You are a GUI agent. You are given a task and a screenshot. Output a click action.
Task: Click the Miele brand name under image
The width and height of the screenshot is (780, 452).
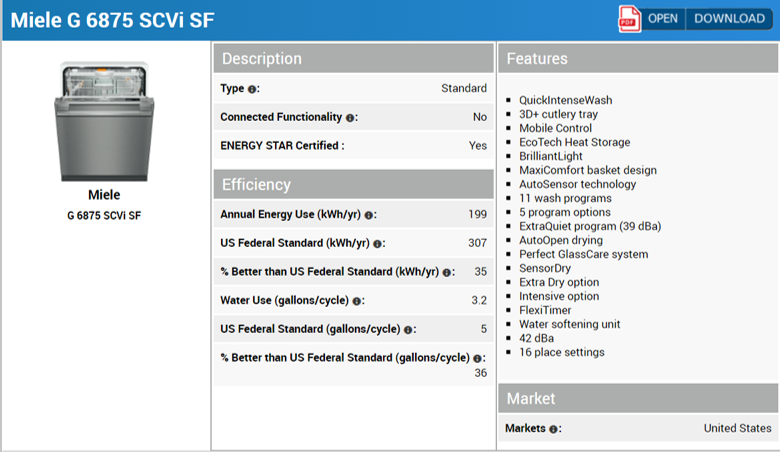[104, 194]
